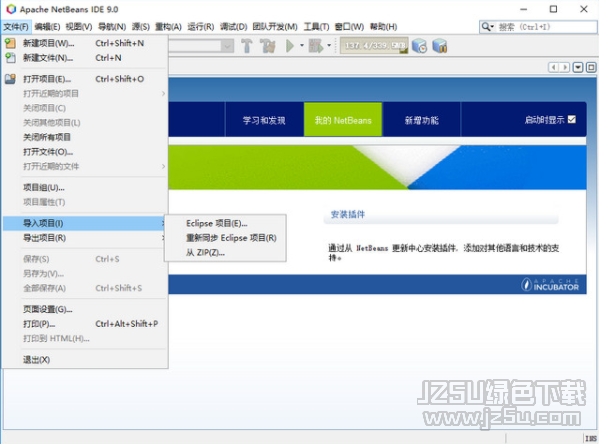Choose 从 ZIP(Z)... import option
599x444 pixels.
click(x=205, y=253)
